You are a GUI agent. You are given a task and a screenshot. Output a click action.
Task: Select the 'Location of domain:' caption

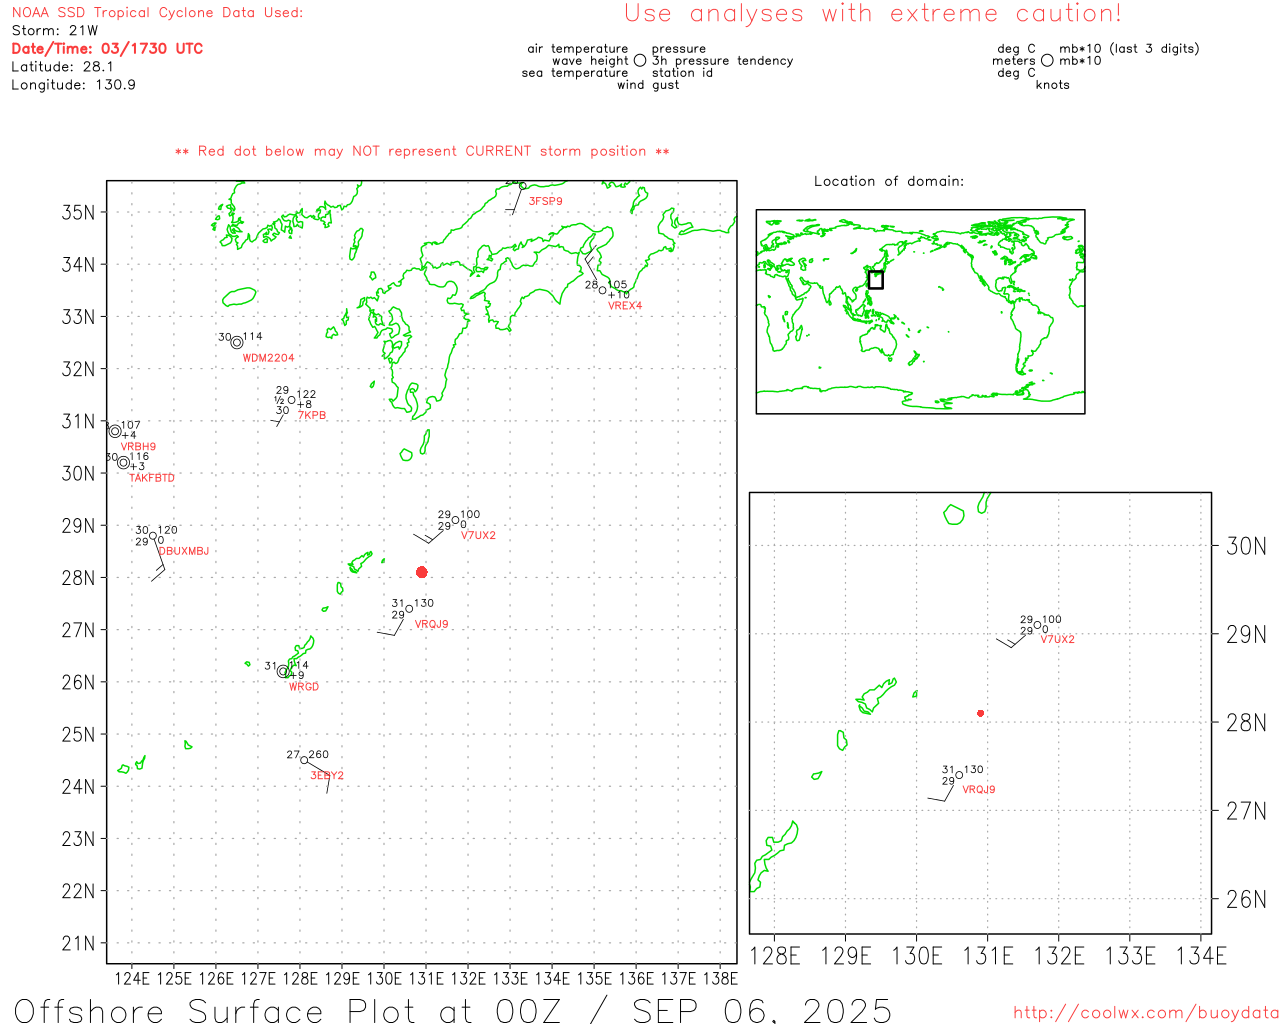[889, 181]
